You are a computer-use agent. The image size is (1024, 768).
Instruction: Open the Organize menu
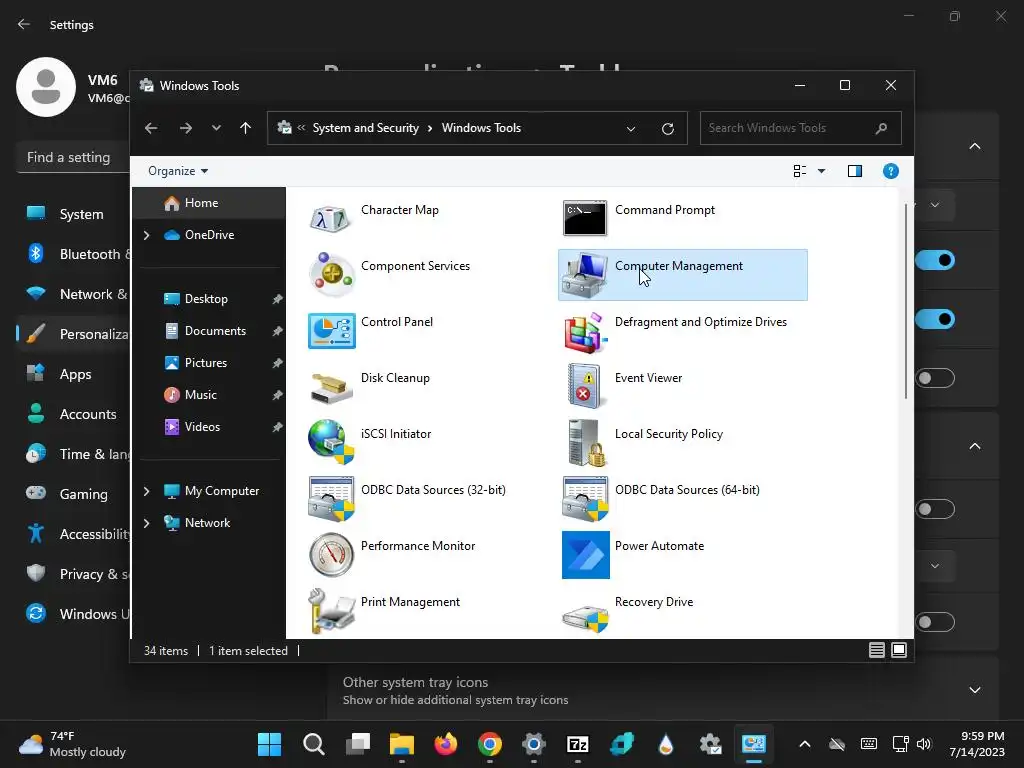tap(178, 171)
